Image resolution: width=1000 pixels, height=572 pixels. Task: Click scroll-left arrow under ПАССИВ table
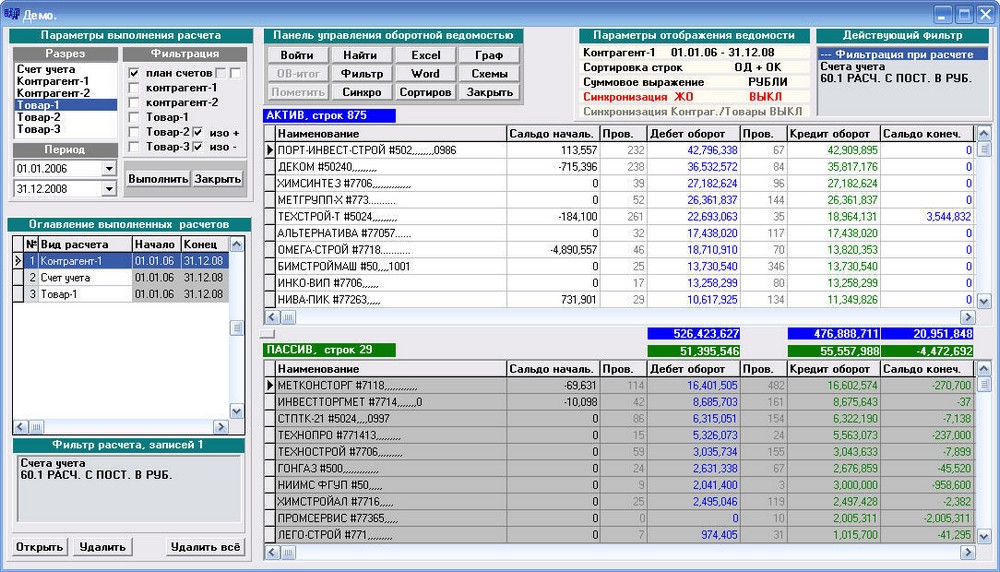(x=272, y=552)
